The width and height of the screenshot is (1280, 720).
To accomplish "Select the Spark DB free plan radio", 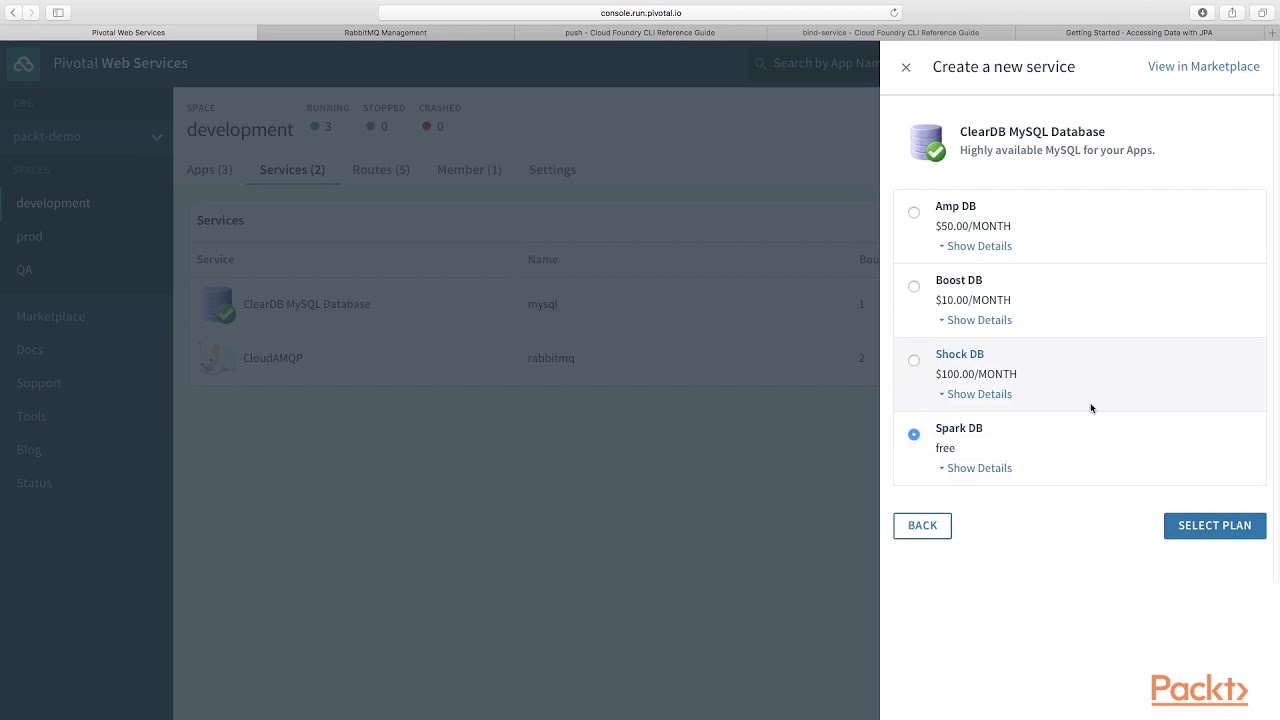I will coord(914,434).
